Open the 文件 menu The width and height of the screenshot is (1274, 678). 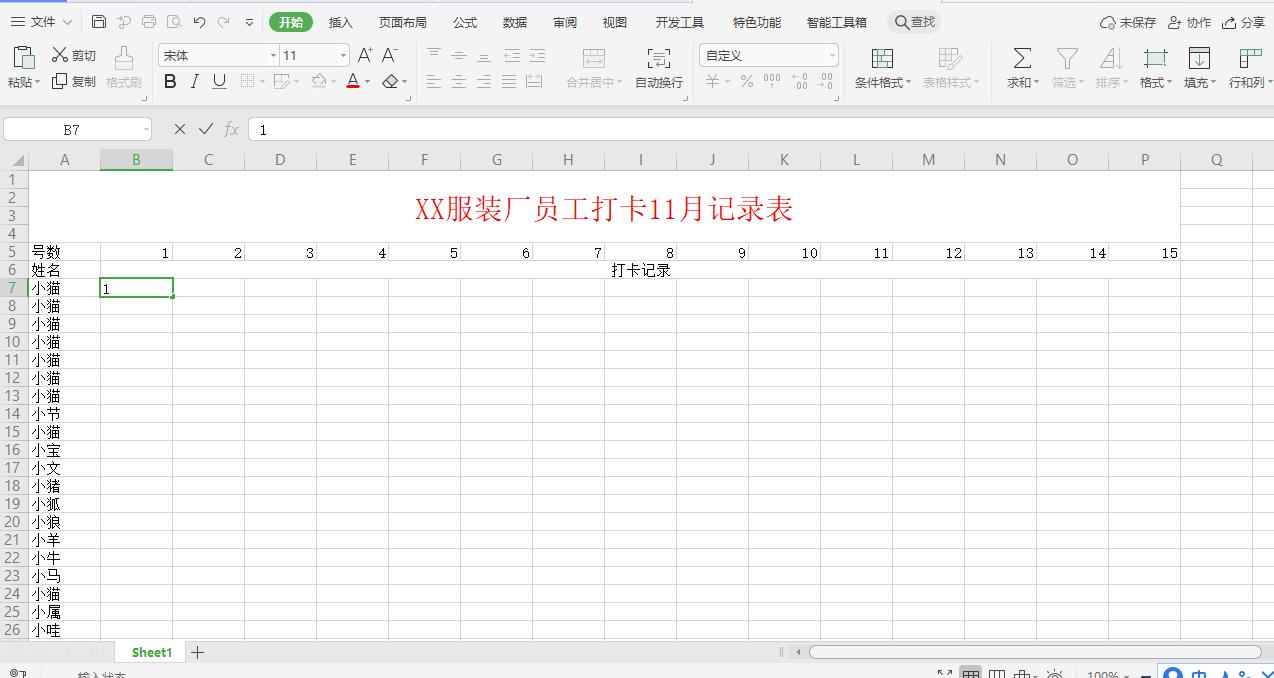click(40, 20)
